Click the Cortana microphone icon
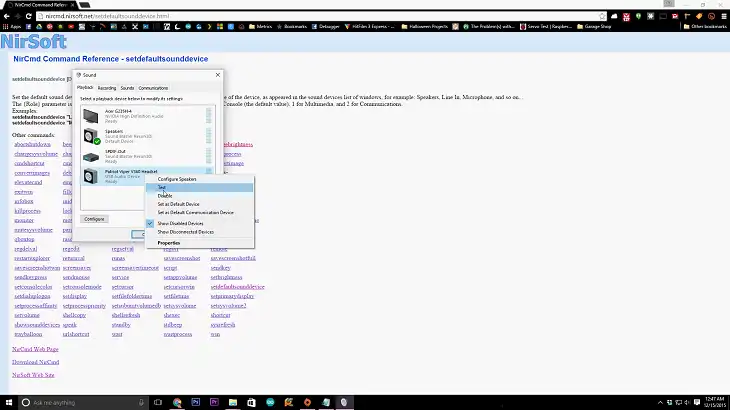The height and width of the screenshot is (410, 730). point(141,402)
